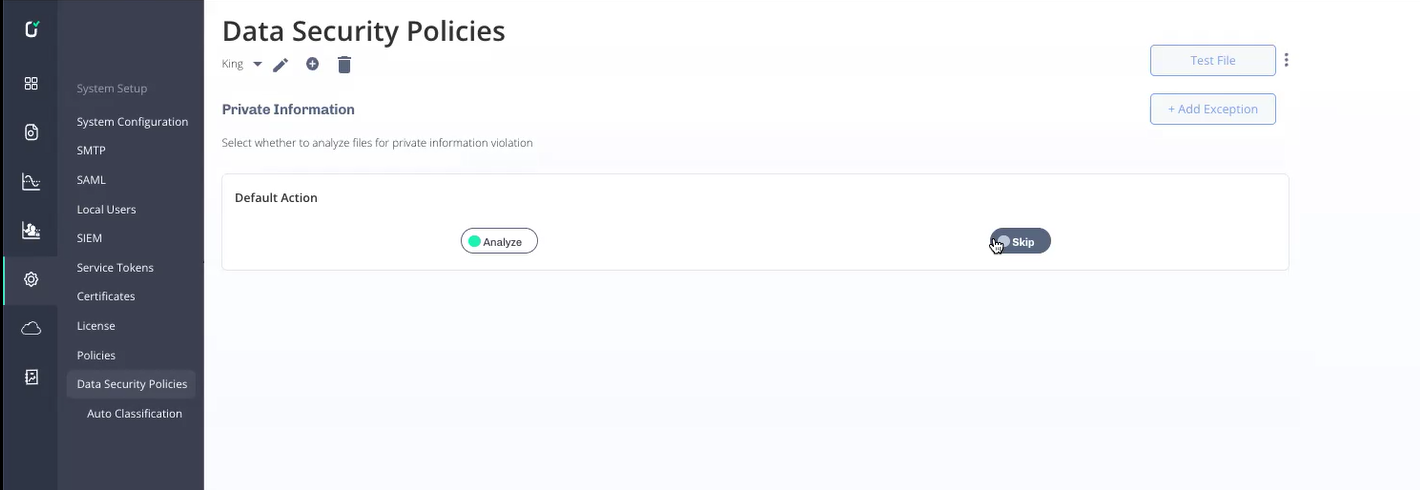This screenshot has width=1420, height=490.
Task: Click the line chart icon in the sidebar
Action: [31, 182]
